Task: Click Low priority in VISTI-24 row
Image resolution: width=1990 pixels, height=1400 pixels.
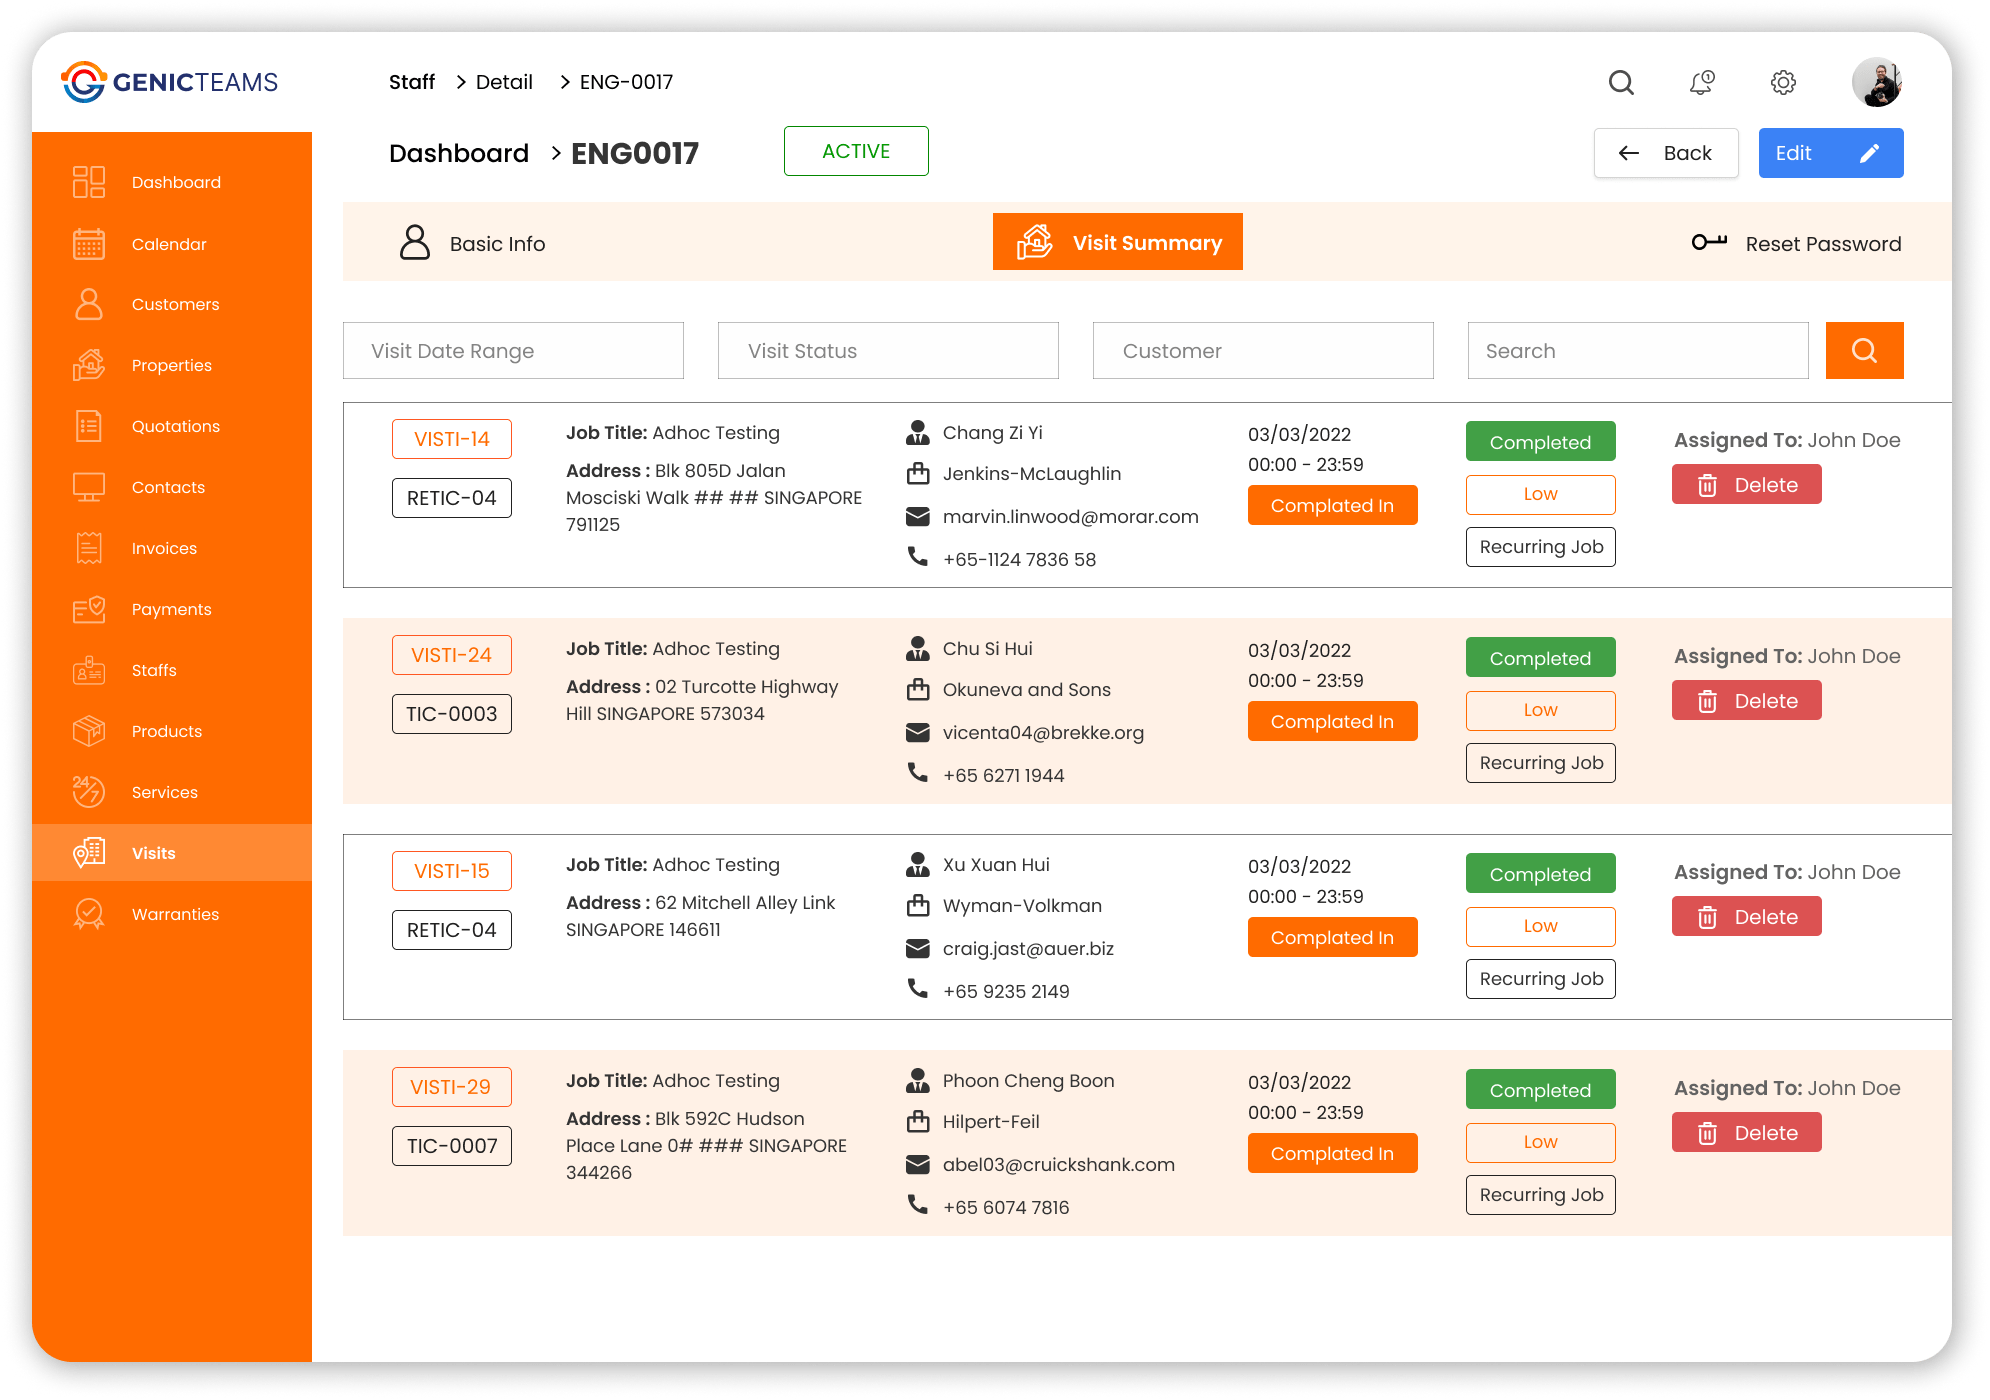Action: point(1541,710)
